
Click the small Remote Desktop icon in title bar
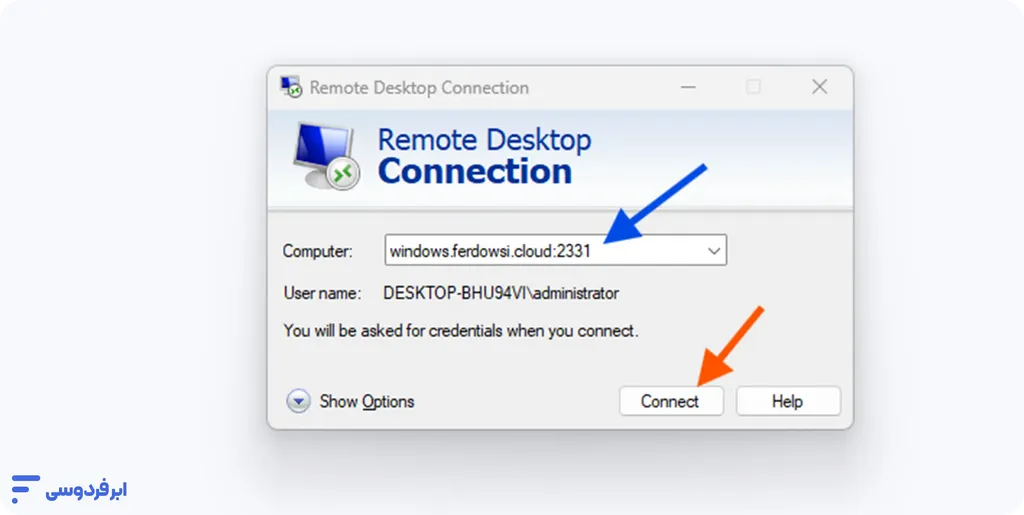(291, 87)
